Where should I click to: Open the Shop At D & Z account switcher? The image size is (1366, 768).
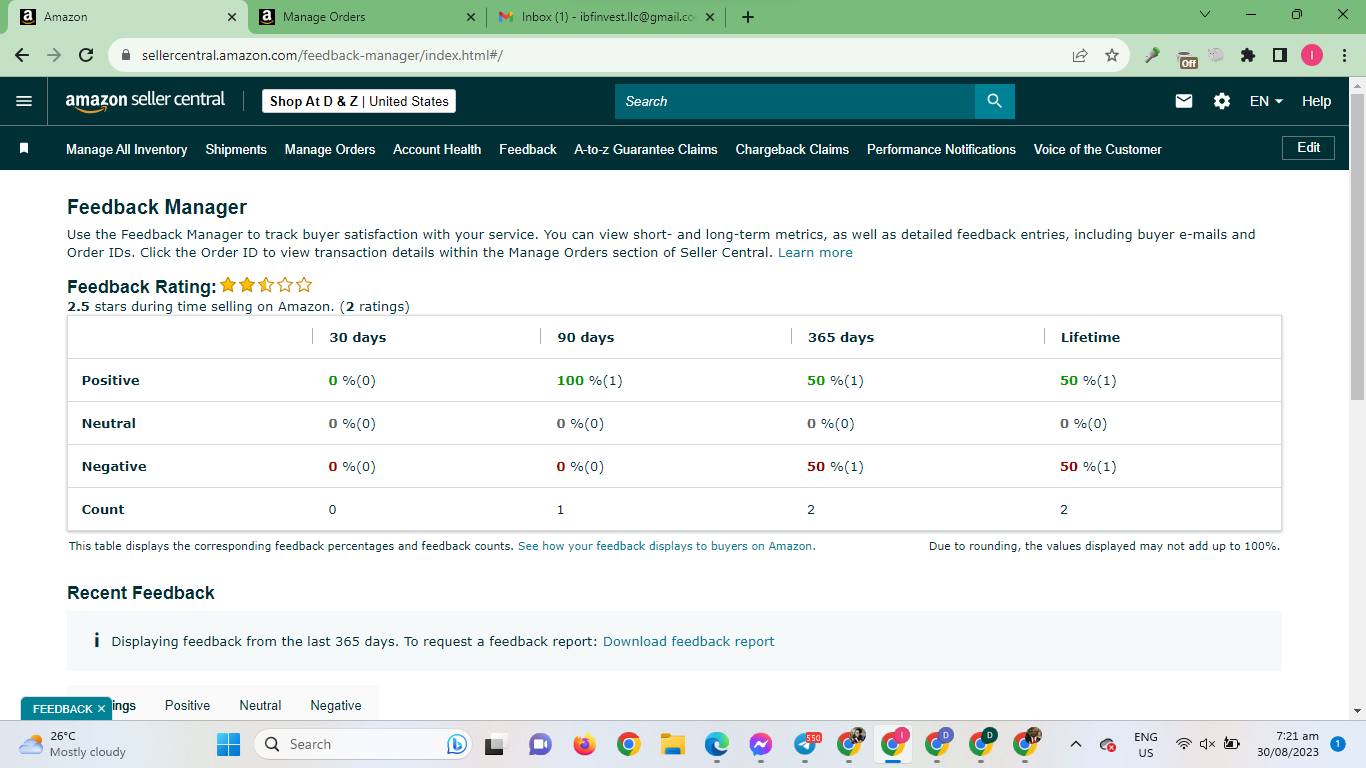click(359, 101)
